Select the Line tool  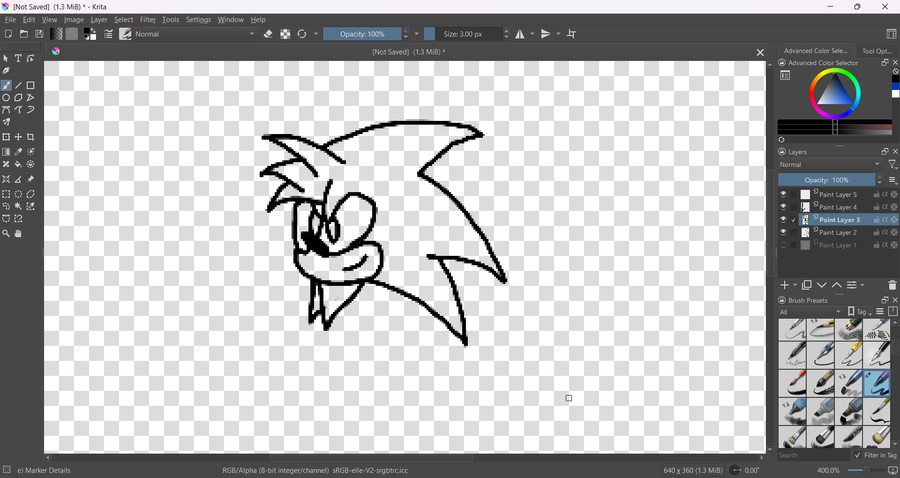(x=18, y=86)
